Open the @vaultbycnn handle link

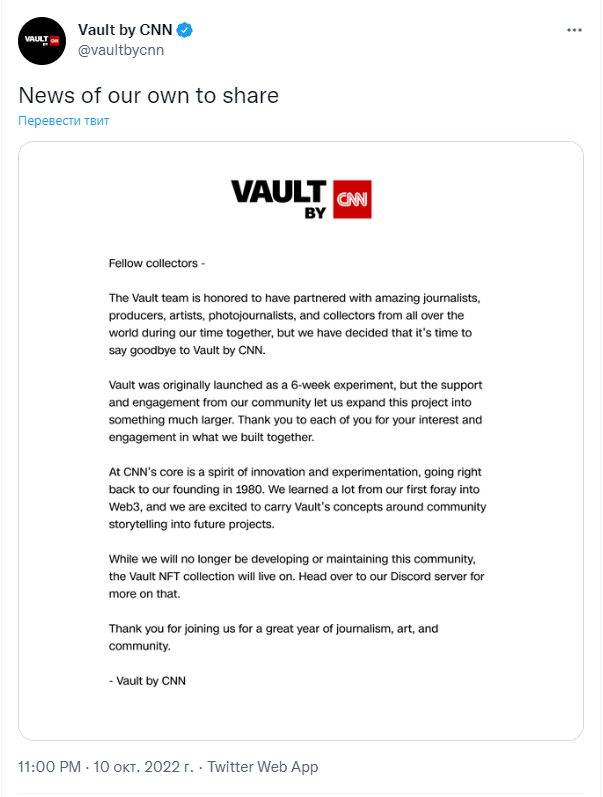pyautogui.click(x=121, y=50)
